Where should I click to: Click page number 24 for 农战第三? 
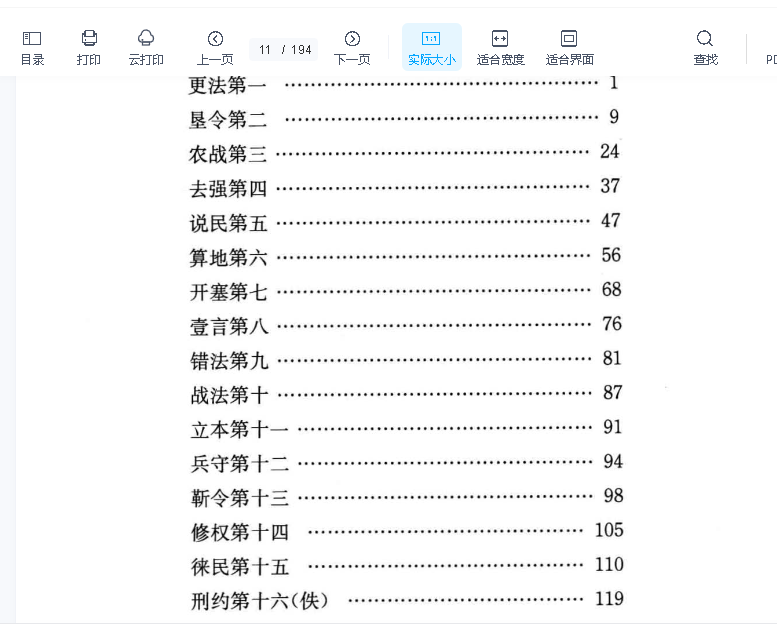point(610,152)
